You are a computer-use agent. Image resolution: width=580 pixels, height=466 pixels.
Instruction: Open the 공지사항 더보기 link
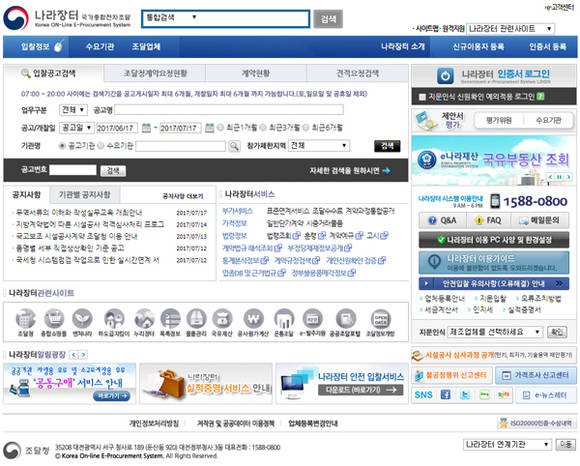click(x=183, y=196)
